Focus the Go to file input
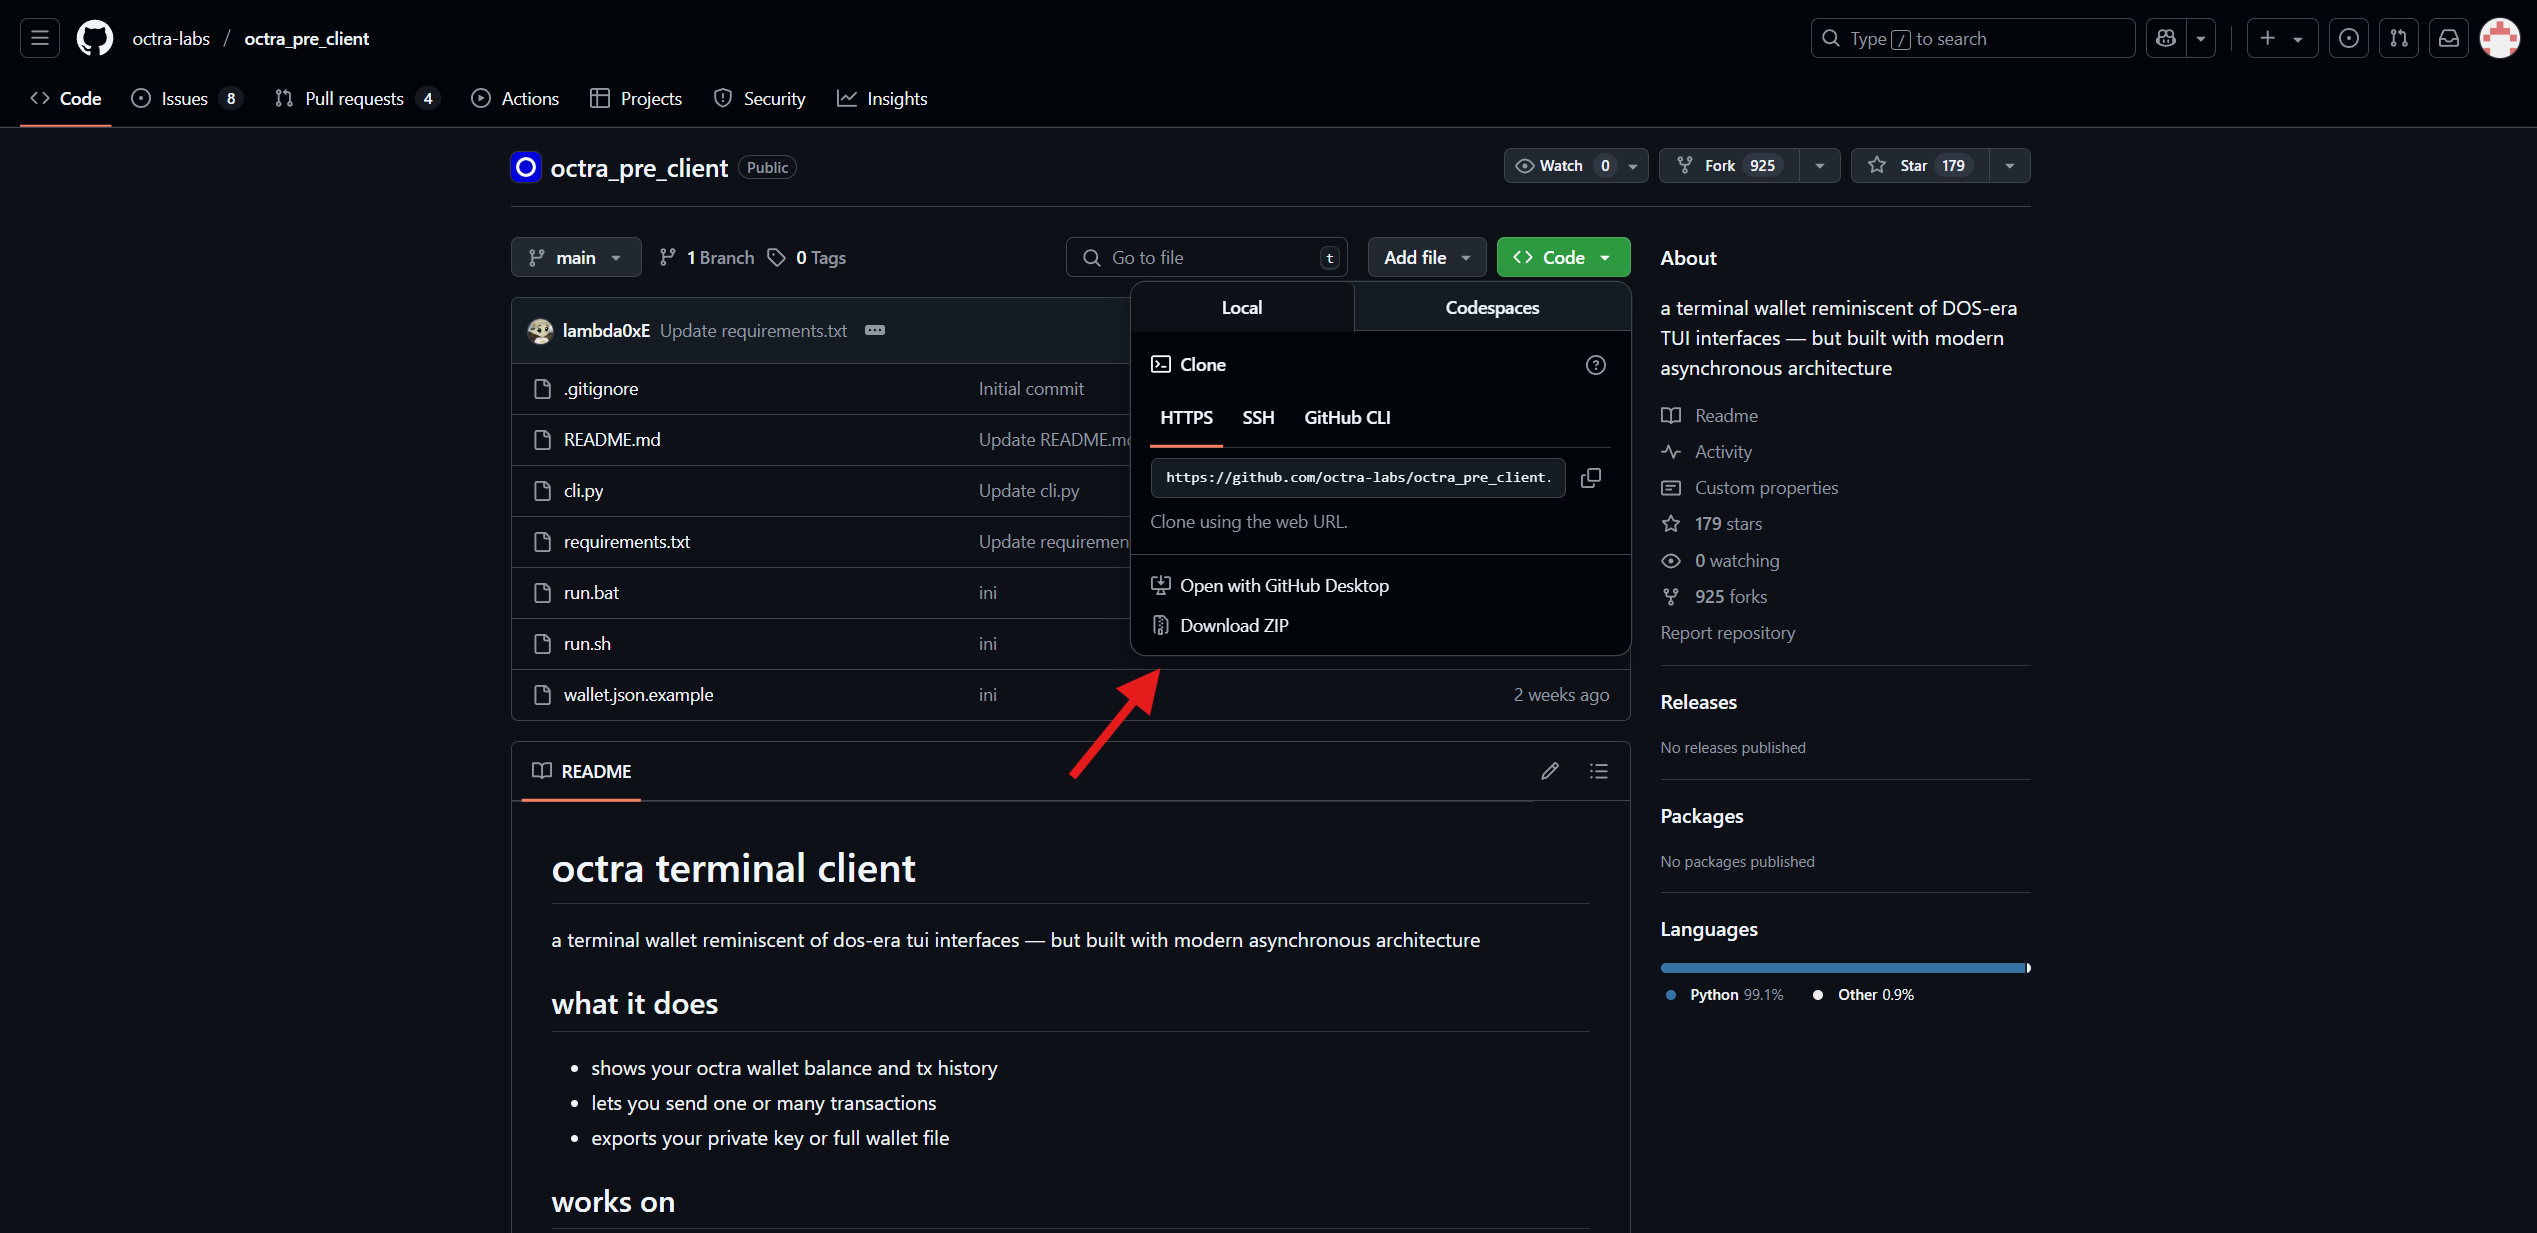Image resolution: width=2537 pixels, height=1233 pixels. (x=1207, y=257)
